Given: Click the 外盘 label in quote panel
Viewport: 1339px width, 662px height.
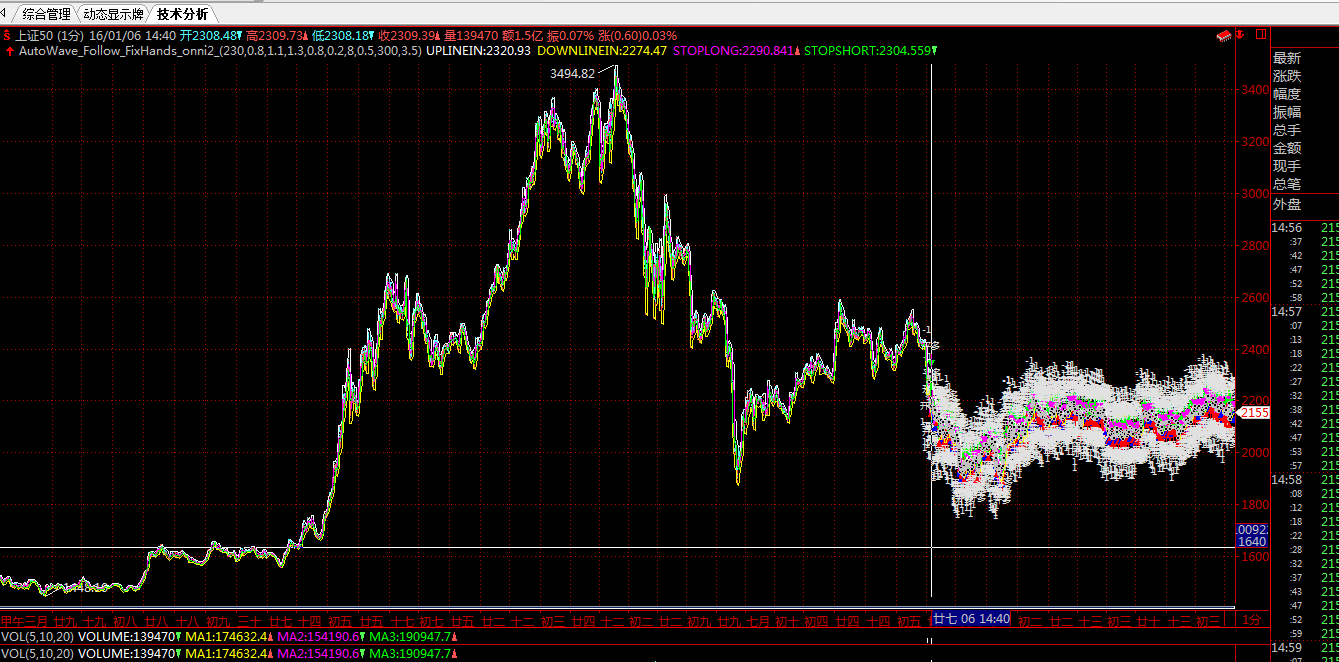Looking at the screenshot, I should 1287,204.
